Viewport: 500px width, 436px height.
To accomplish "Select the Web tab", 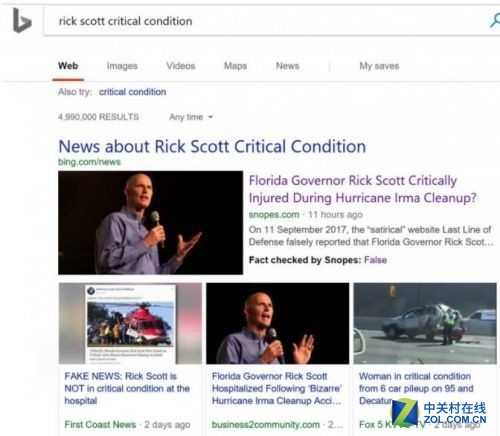I will click(68, 66).
